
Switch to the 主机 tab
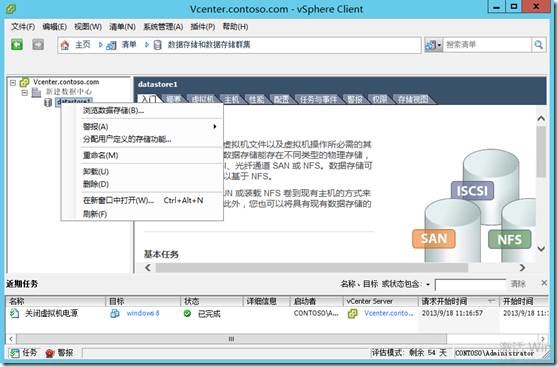[231, 99]
